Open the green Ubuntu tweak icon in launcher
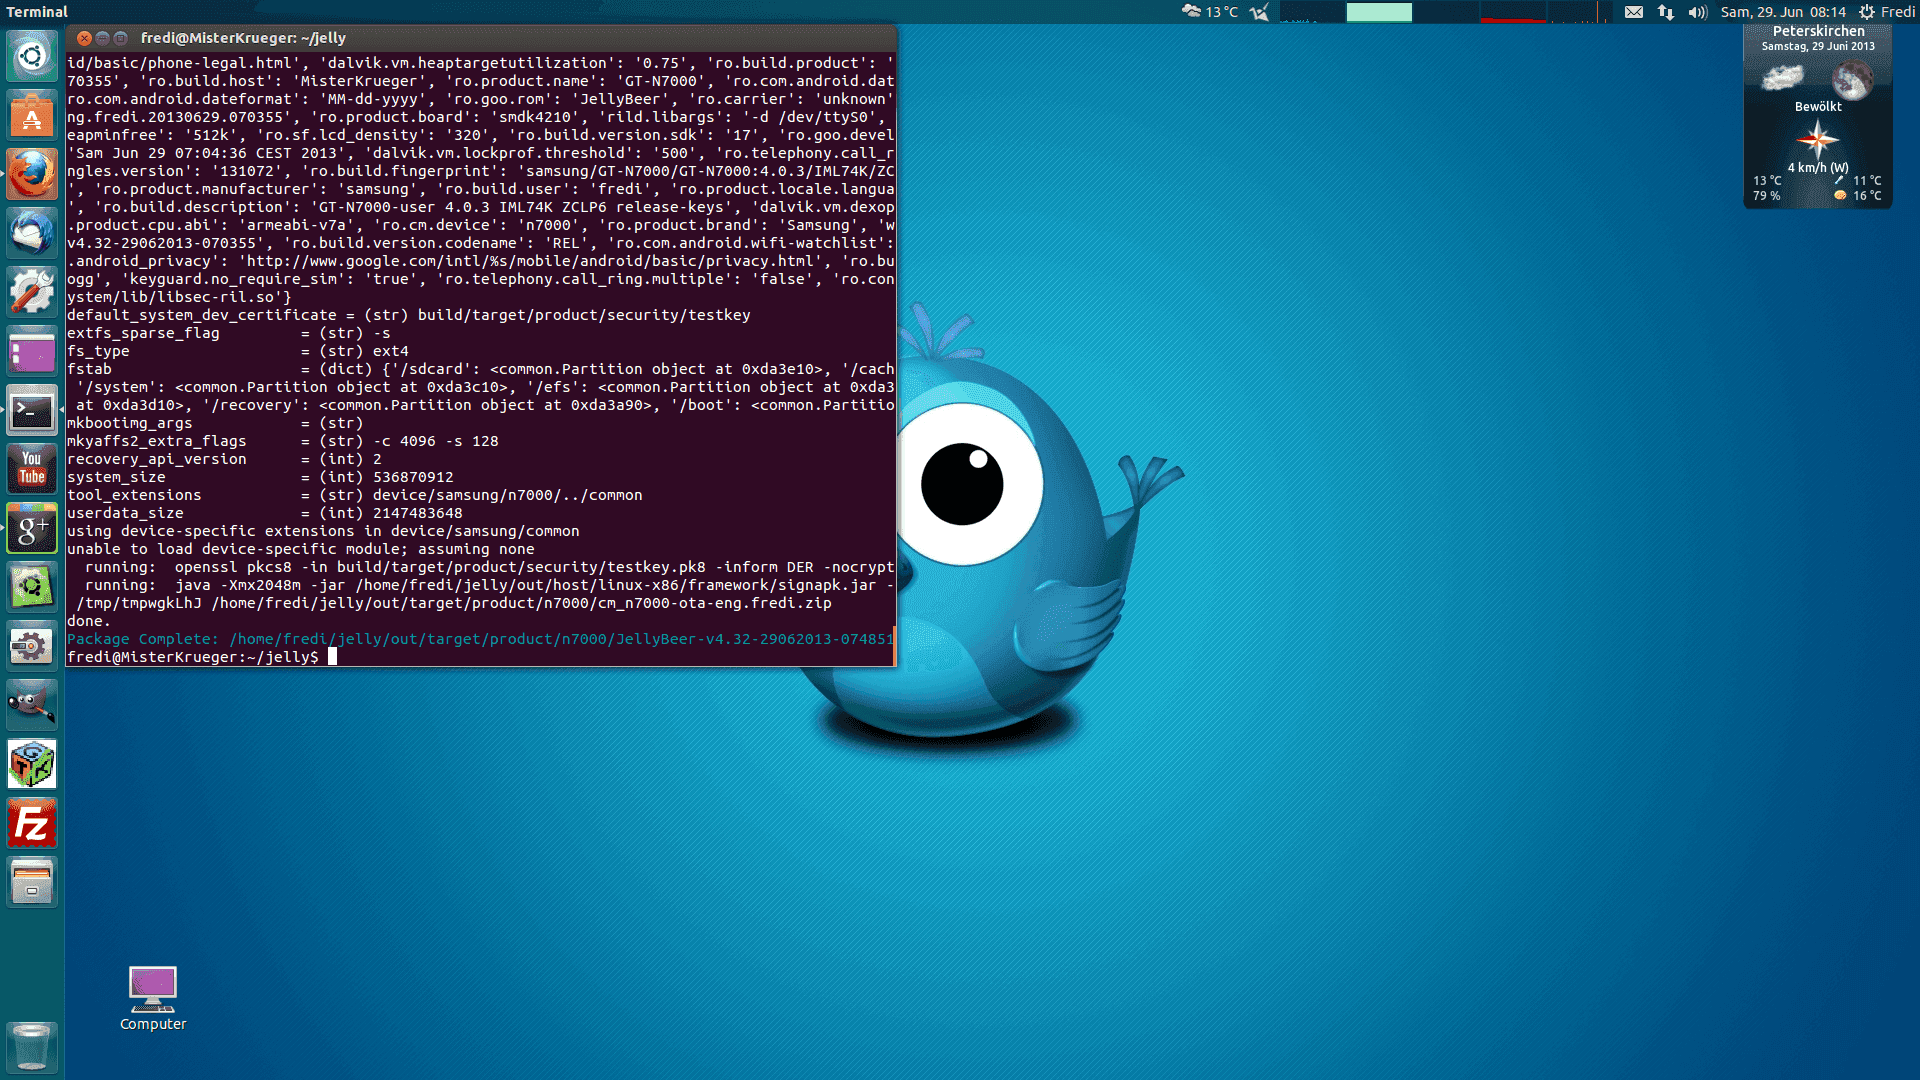The image size is (1920, 1080). pyautogui.click(x=32, y=588)
